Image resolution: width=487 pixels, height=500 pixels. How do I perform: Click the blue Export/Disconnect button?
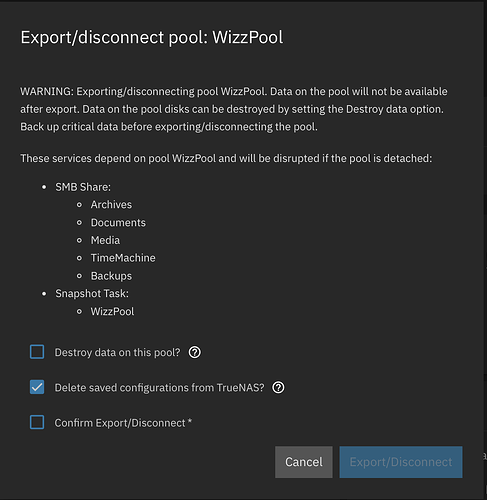(x=401, y=462)
